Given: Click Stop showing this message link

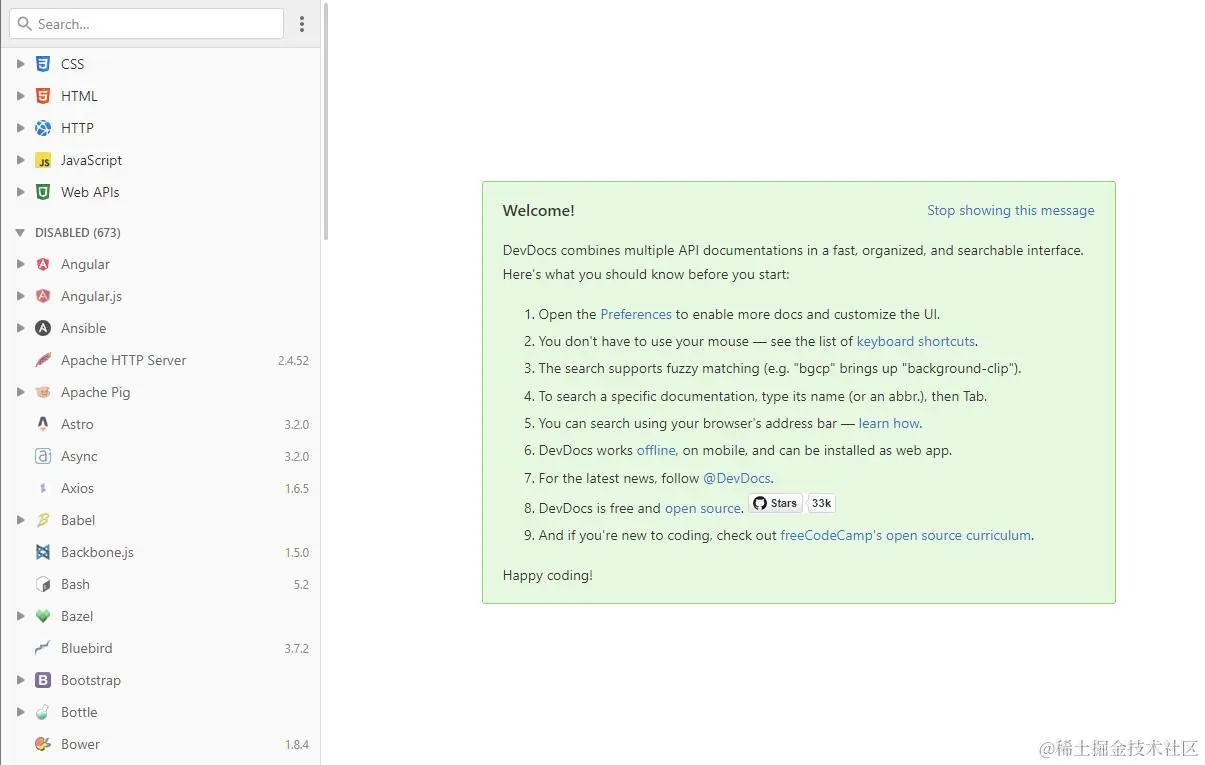Looking at the screenshot, I should coord(1010,210).
